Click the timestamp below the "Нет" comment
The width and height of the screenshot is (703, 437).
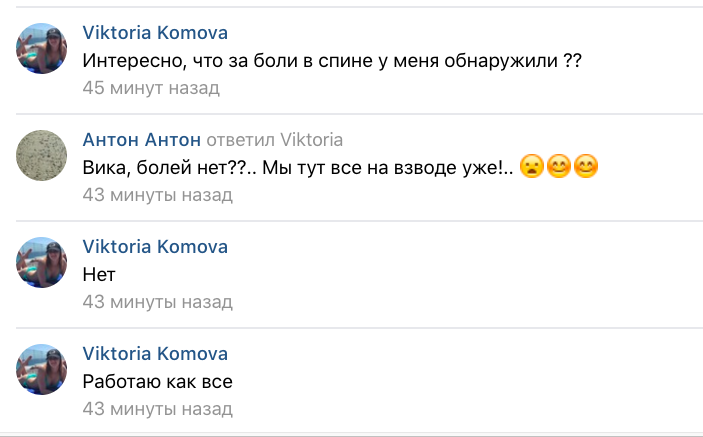(x=157, y=301)
